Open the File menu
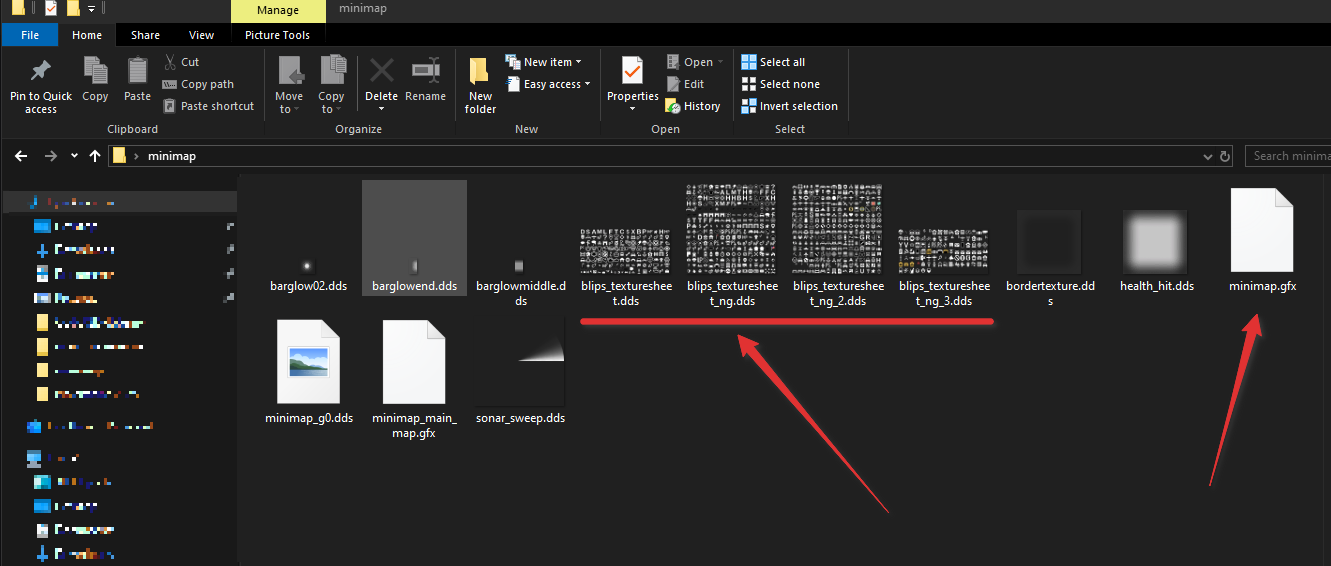Image resolution: width=1331 pixels, height=566 pixels. tap(30, 35)
